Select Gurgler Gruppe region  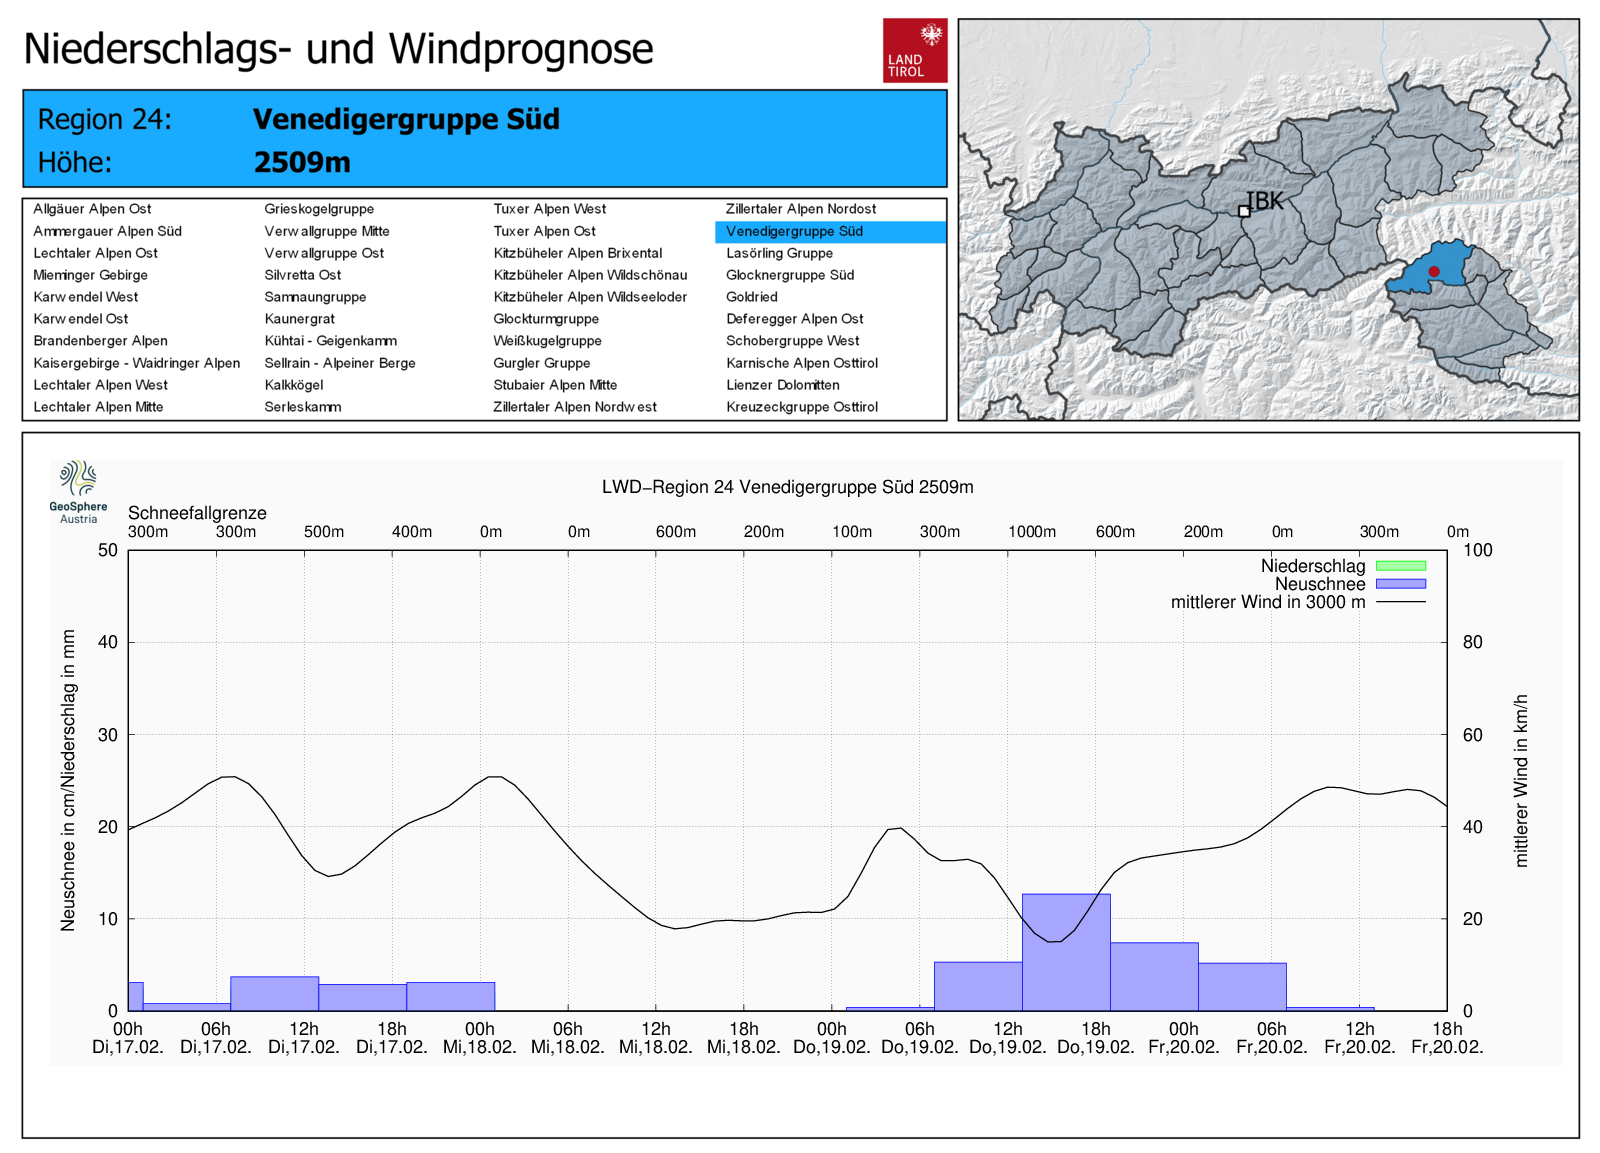coord(541,363)
